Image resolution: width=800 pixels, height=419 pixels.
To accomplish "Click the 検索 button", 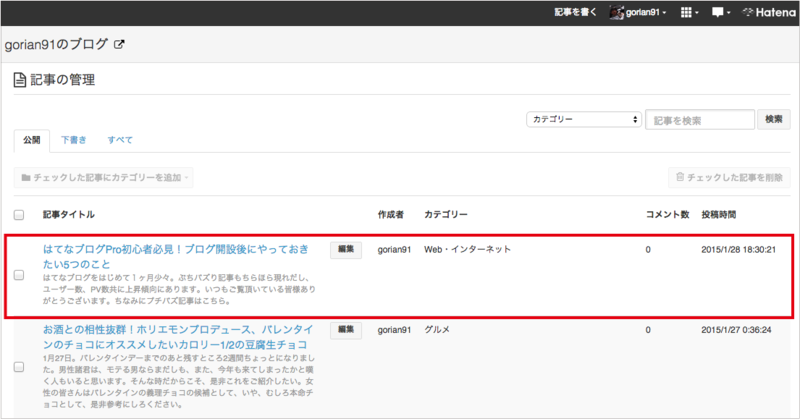I will [x=773, y=119].
